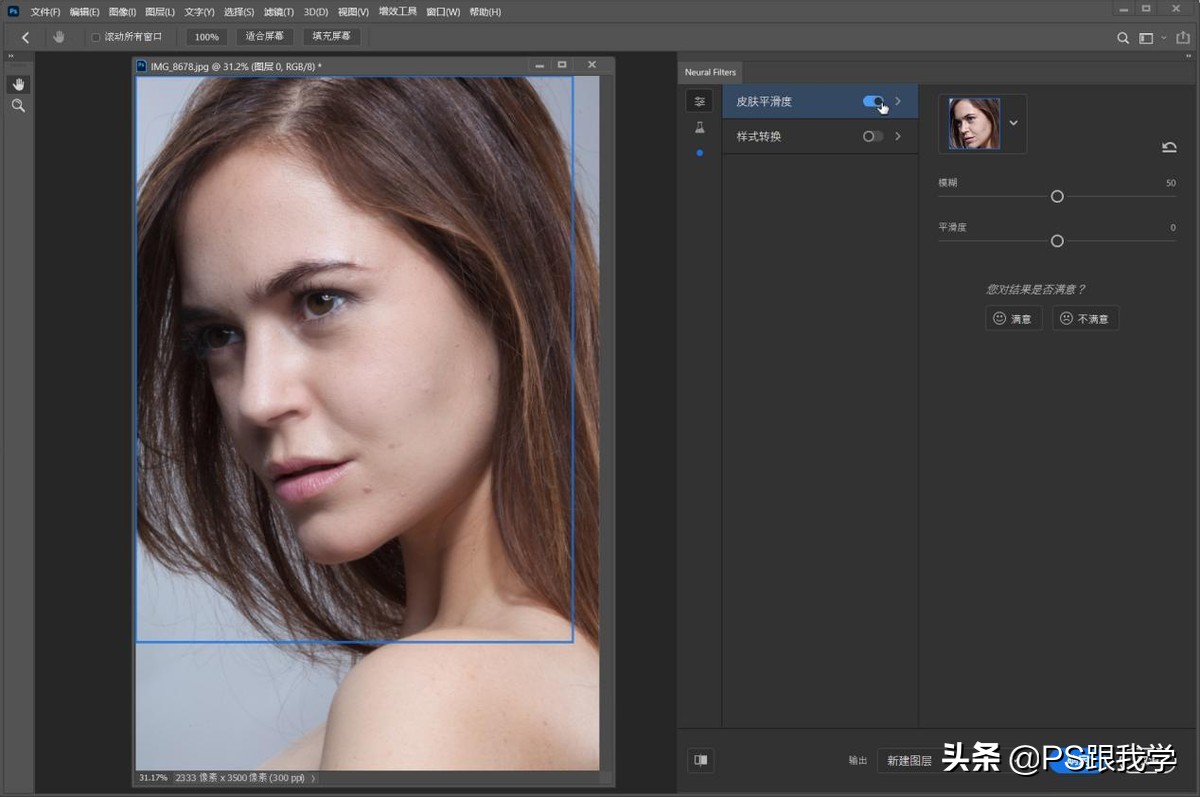1200x797 pixels.
Task: Click the 模糊 slider handle
Action: pyautogui.click(x=1057, y=197)
